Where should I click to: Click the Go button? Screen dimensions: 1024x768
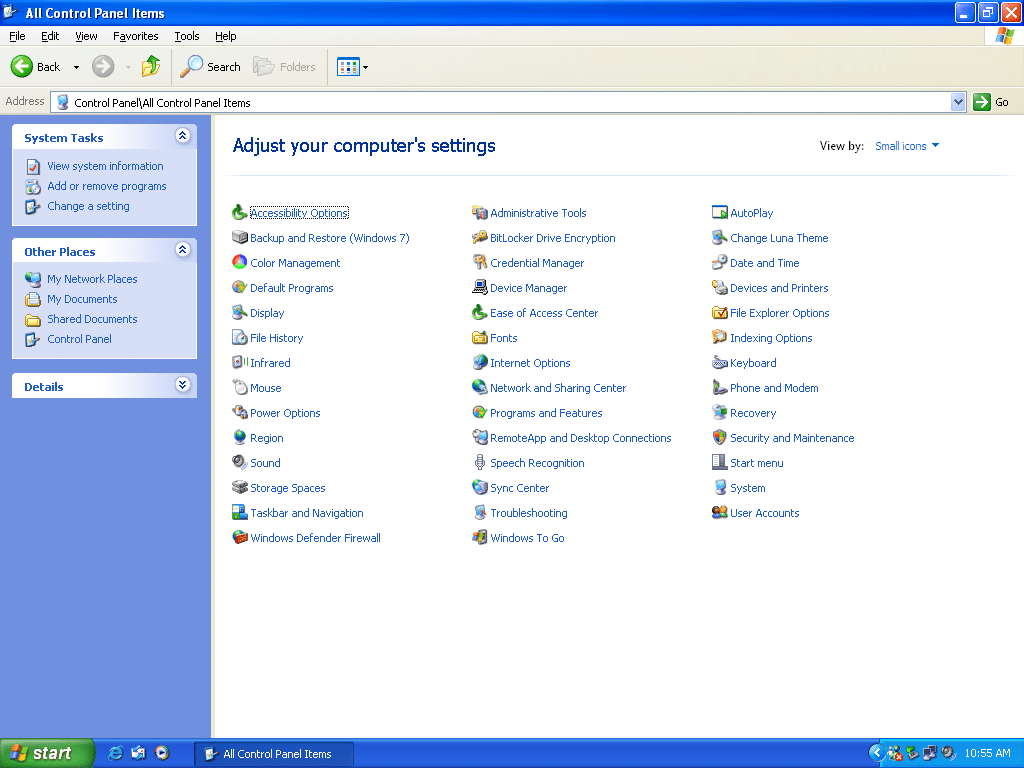click(995, 101)
